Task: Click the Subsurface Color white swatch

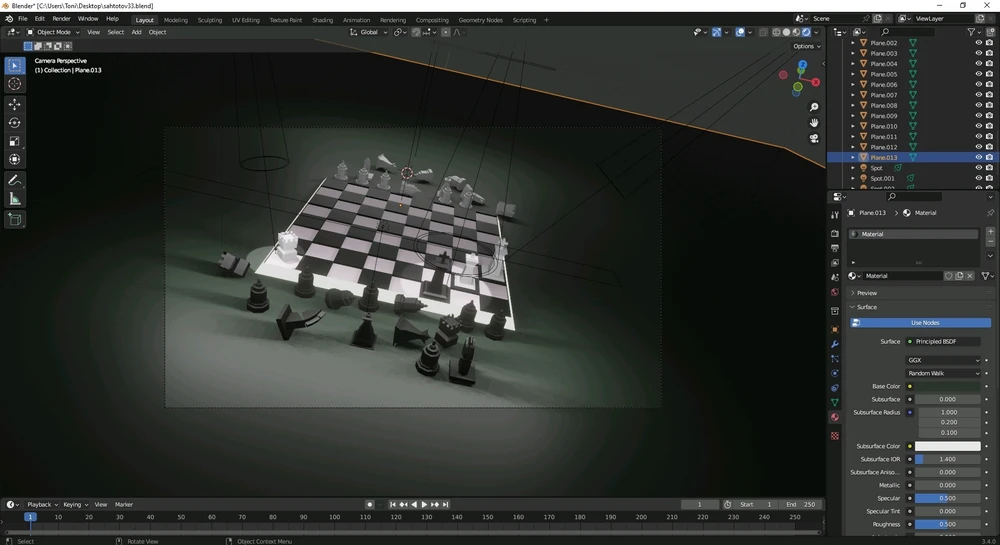Action: [x=948, y=446]
